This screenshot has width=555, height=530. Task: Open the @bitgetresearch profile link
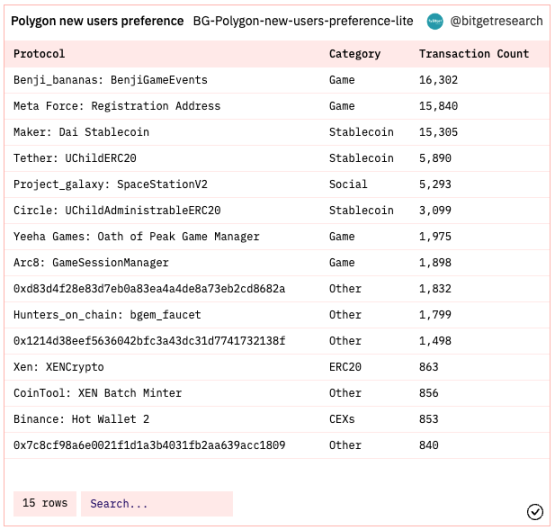(496, 21)
